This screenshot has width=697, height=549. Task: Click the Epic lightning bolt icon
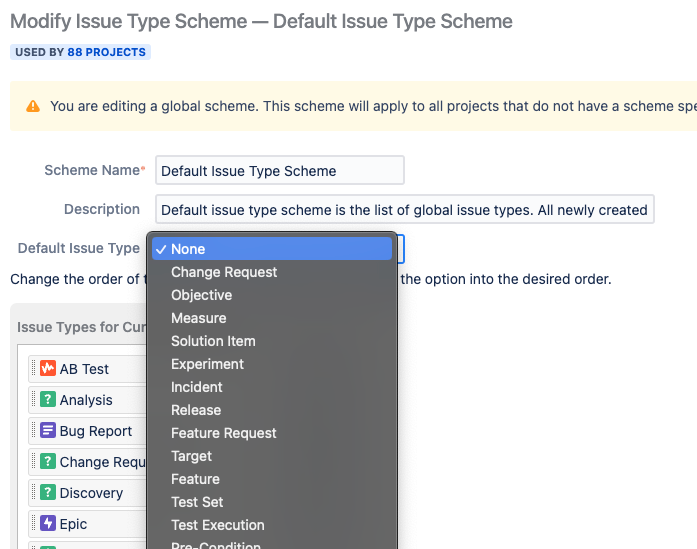[48, 523]
